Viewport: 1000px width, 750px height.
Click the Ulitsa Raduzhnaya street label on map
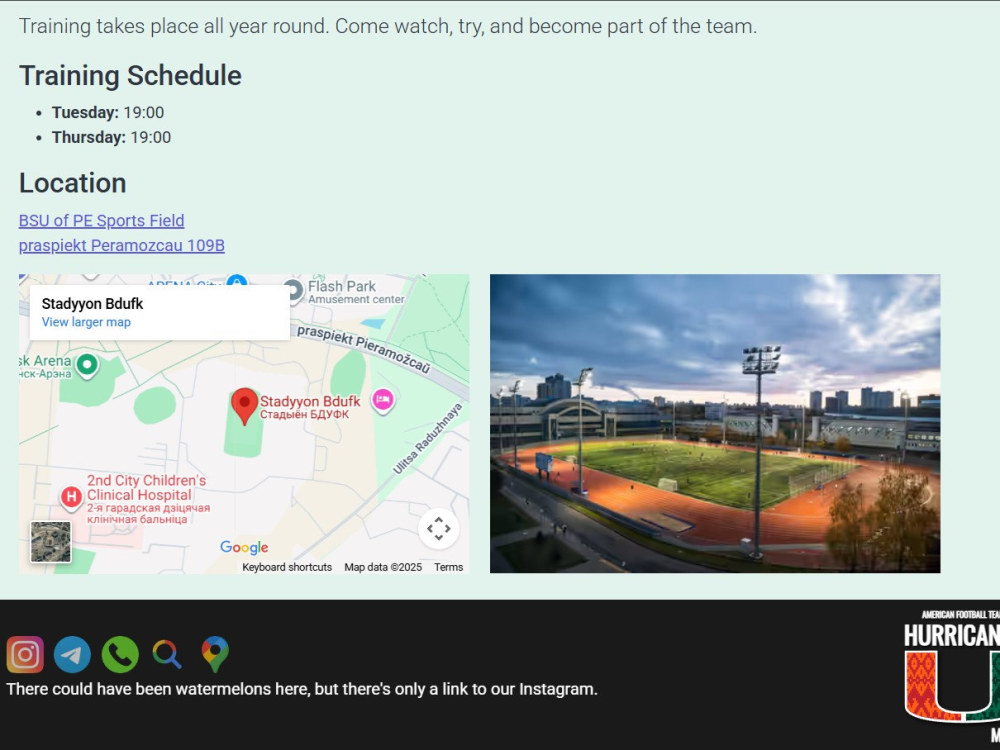pos(427,439)
